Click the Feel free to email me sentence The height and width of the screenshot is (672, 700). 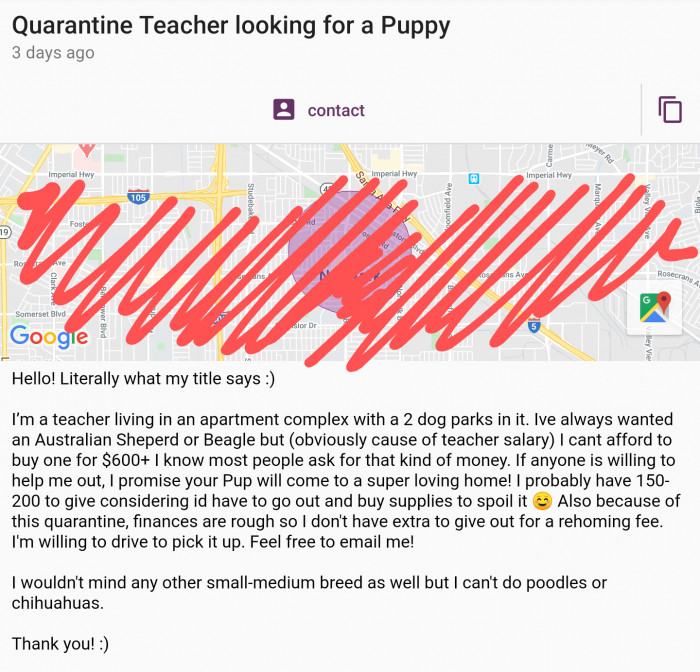[332, 542]
